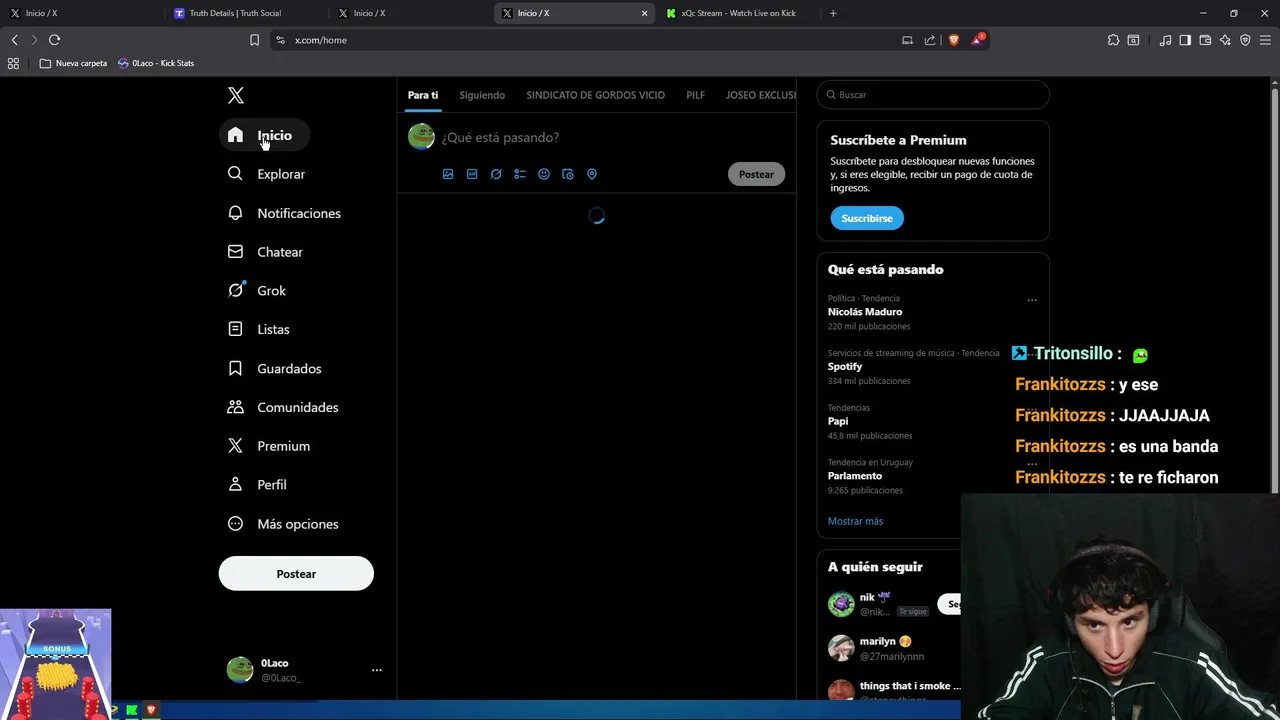Expand Más opciones in the sidebar
This screenshot has height=720, width=1280.
point(283,524)
